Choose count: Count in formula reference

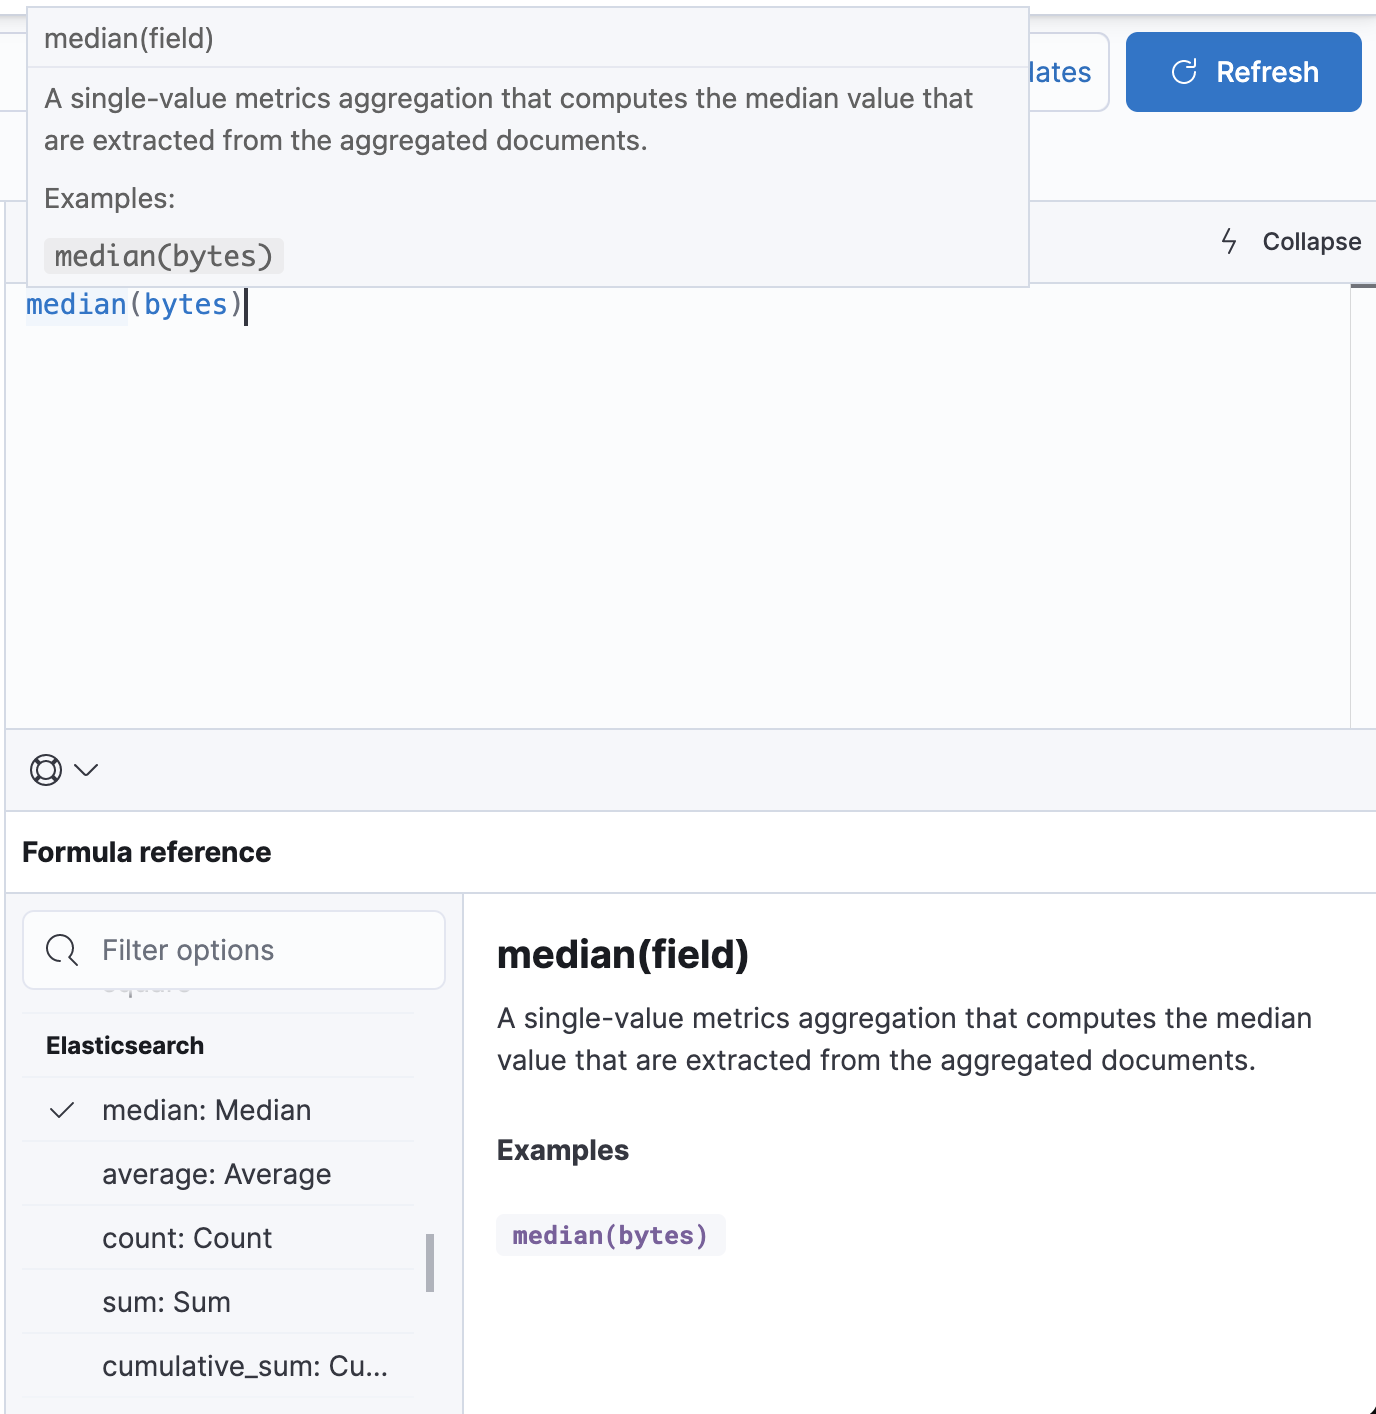pyautogui.click(x=187, y=1238)
